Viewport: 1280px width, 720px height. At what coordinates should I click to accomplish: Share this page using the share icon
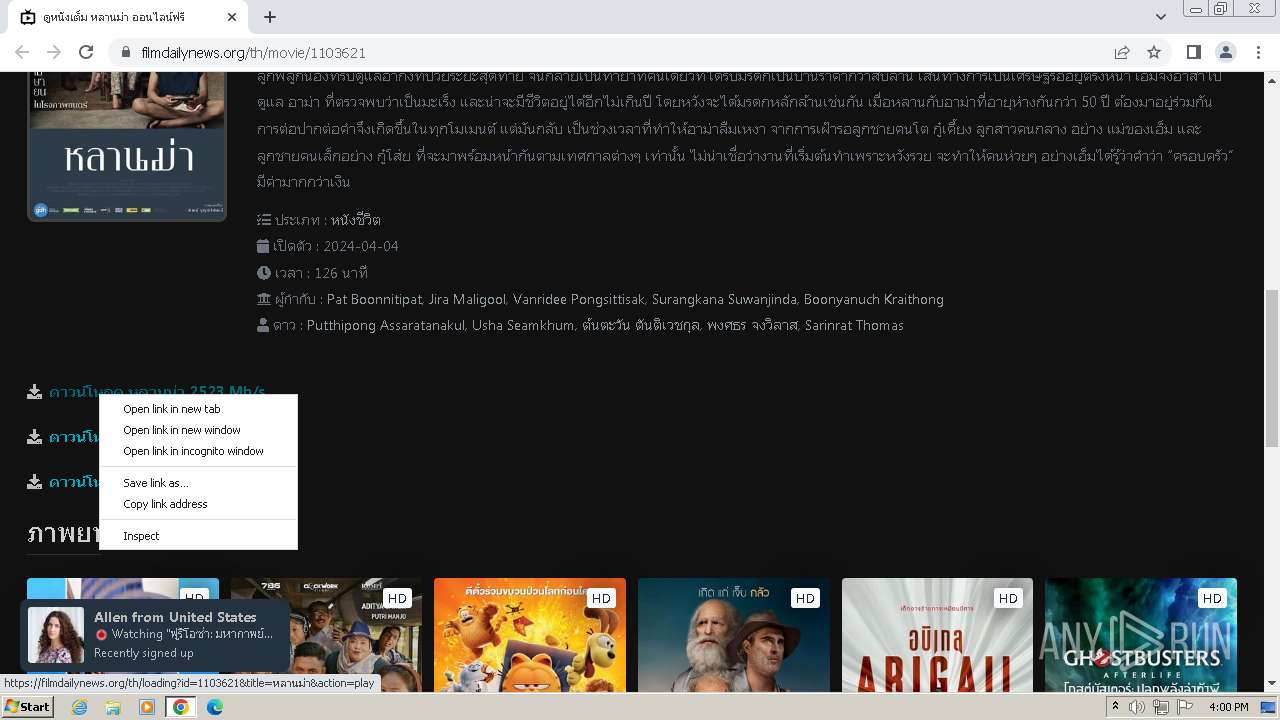[x=1122, y=52]
